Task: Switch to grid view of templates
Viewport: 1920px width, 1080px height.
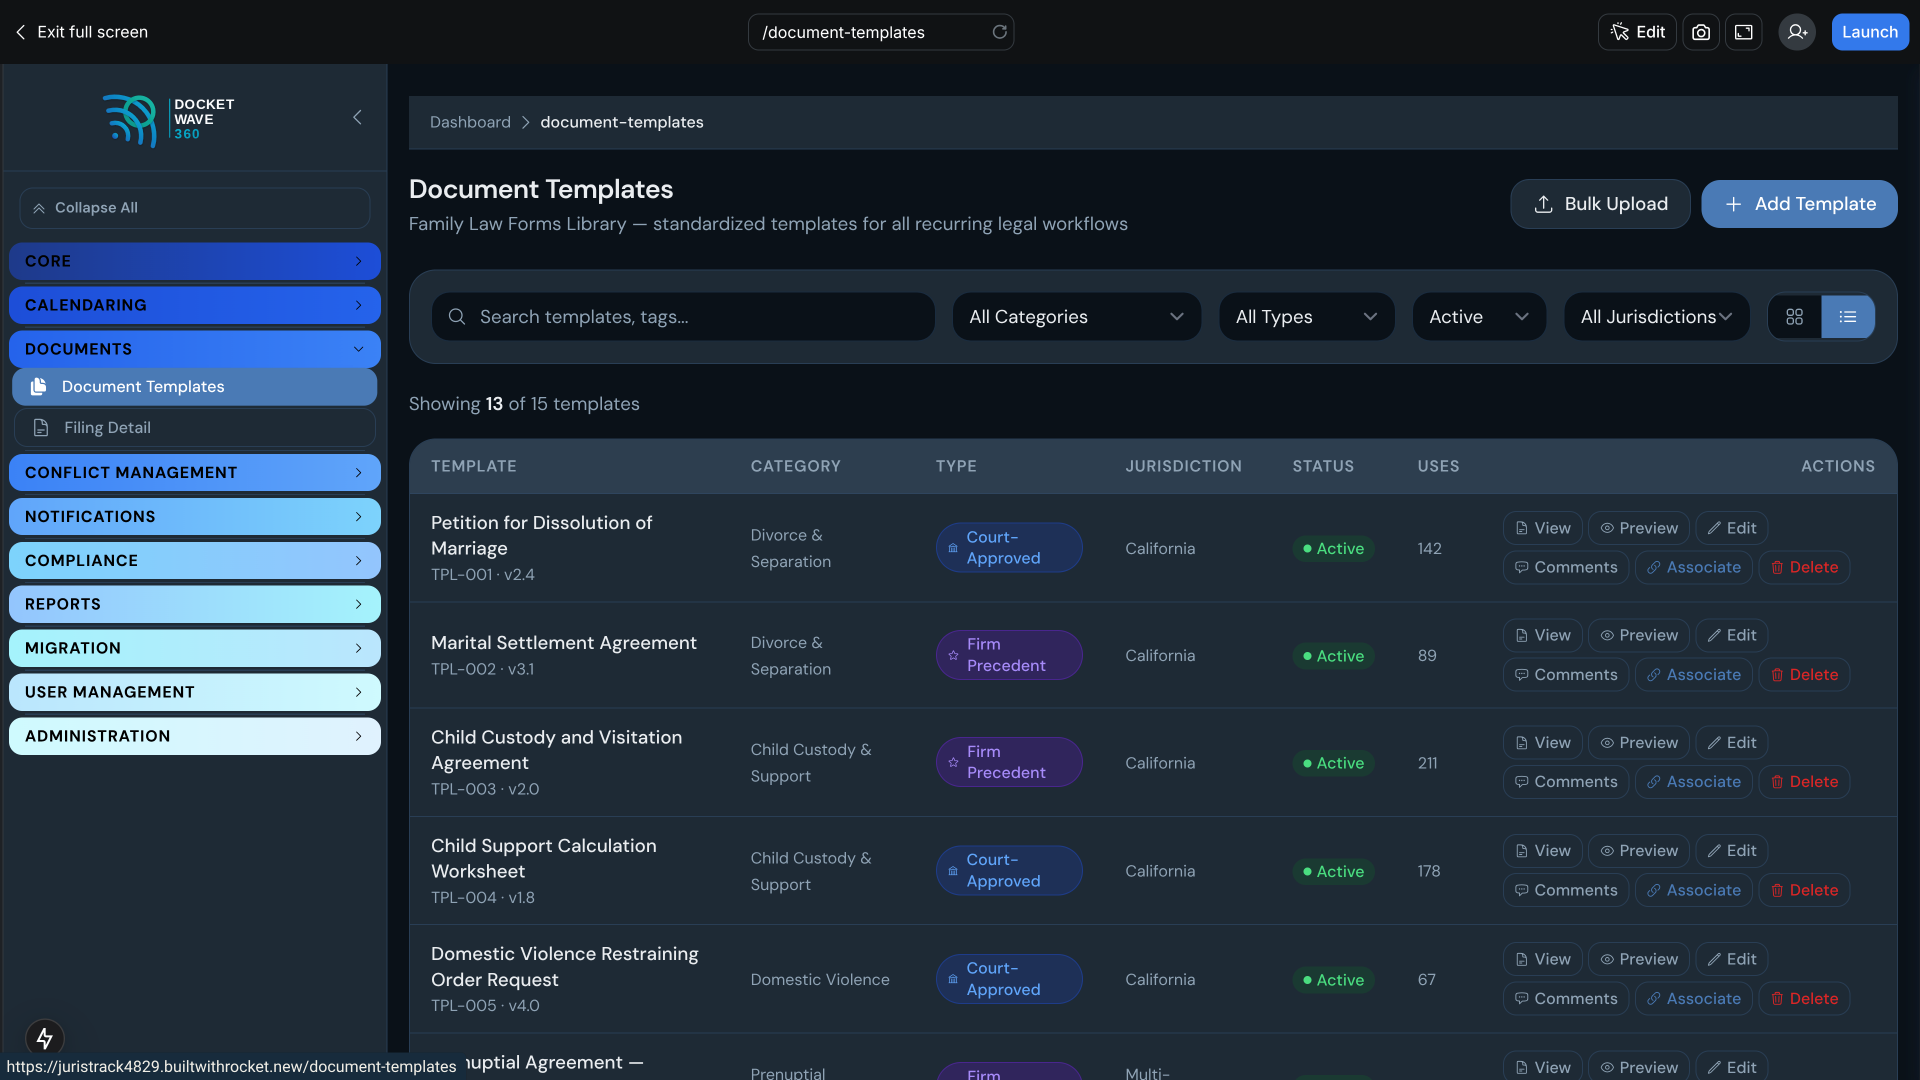Action: pos(1795,316)
